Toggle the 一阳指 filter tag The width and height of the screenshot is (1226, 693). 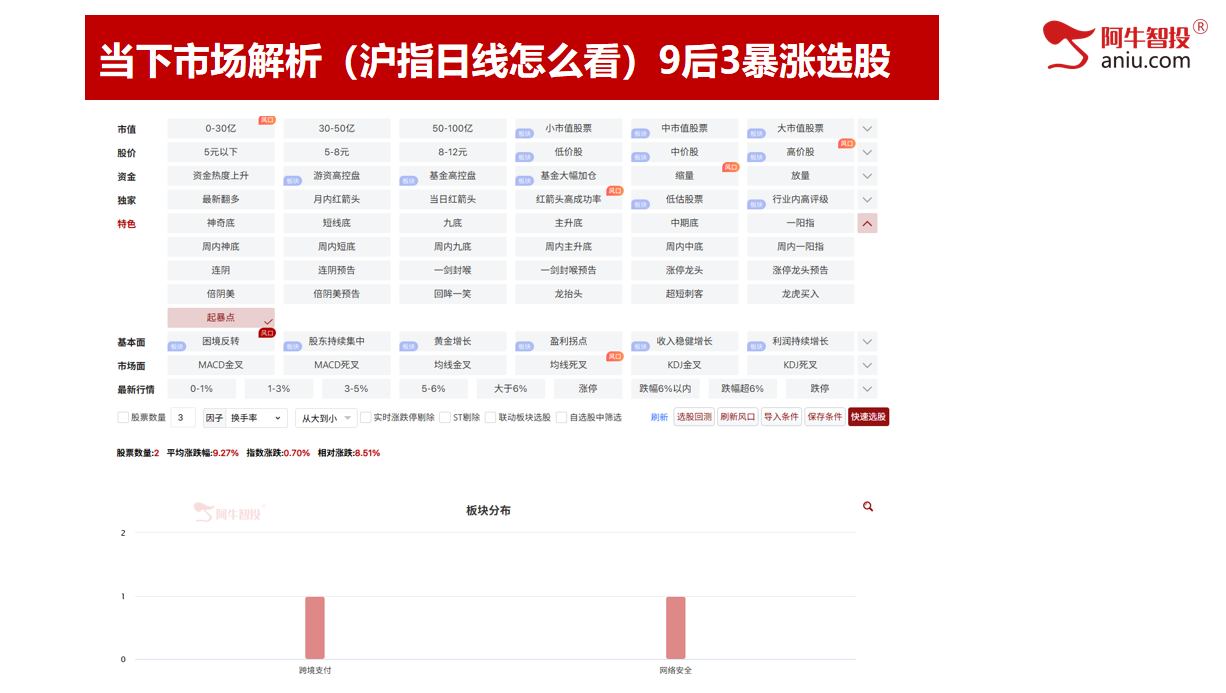click(801, 223)
